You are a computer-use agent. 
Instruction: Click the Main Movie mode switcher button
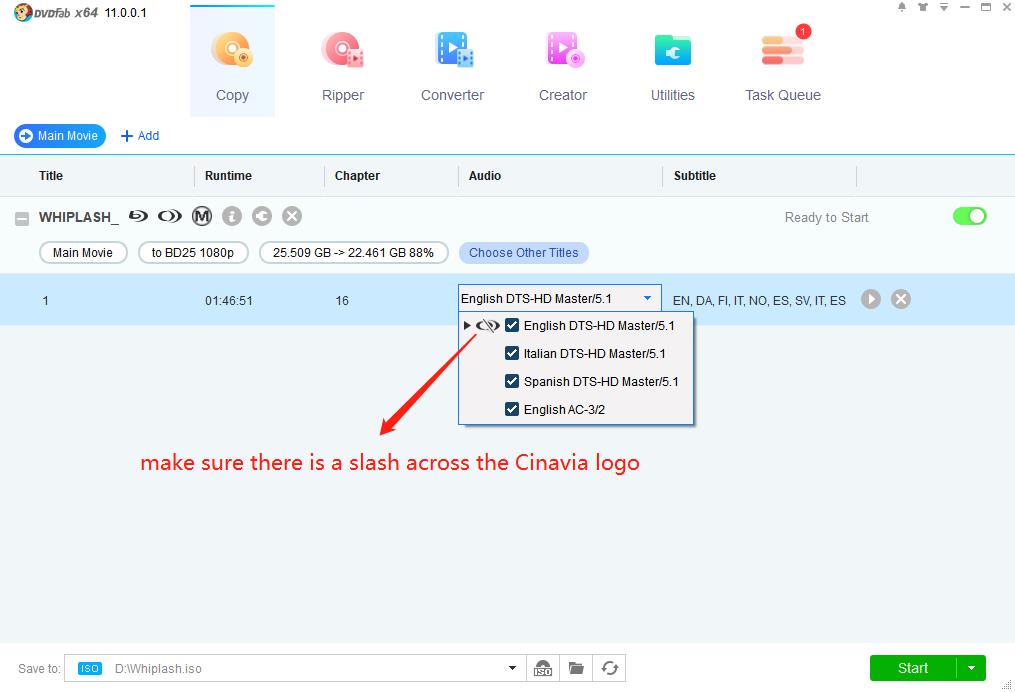pyautogui.click(x=60, y=136)
